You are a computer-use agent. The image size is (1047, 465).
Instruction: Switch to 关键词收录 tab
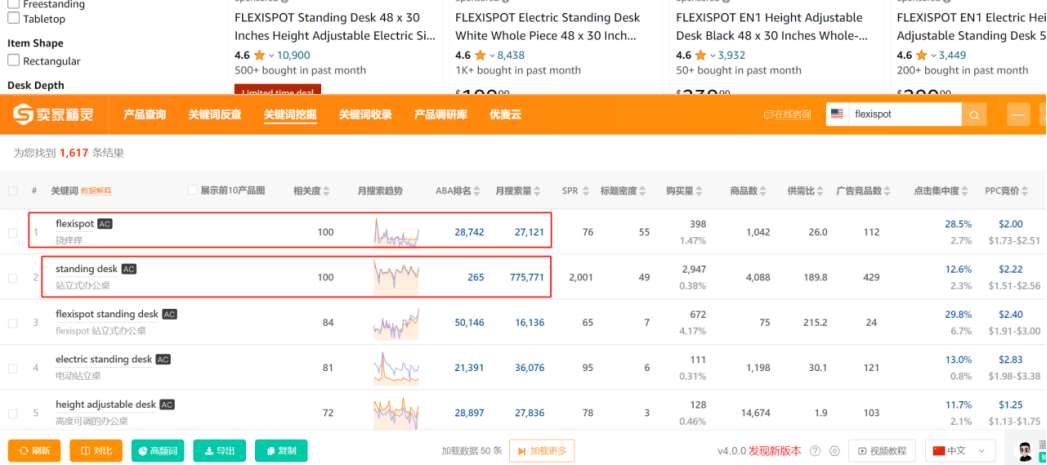365,115
